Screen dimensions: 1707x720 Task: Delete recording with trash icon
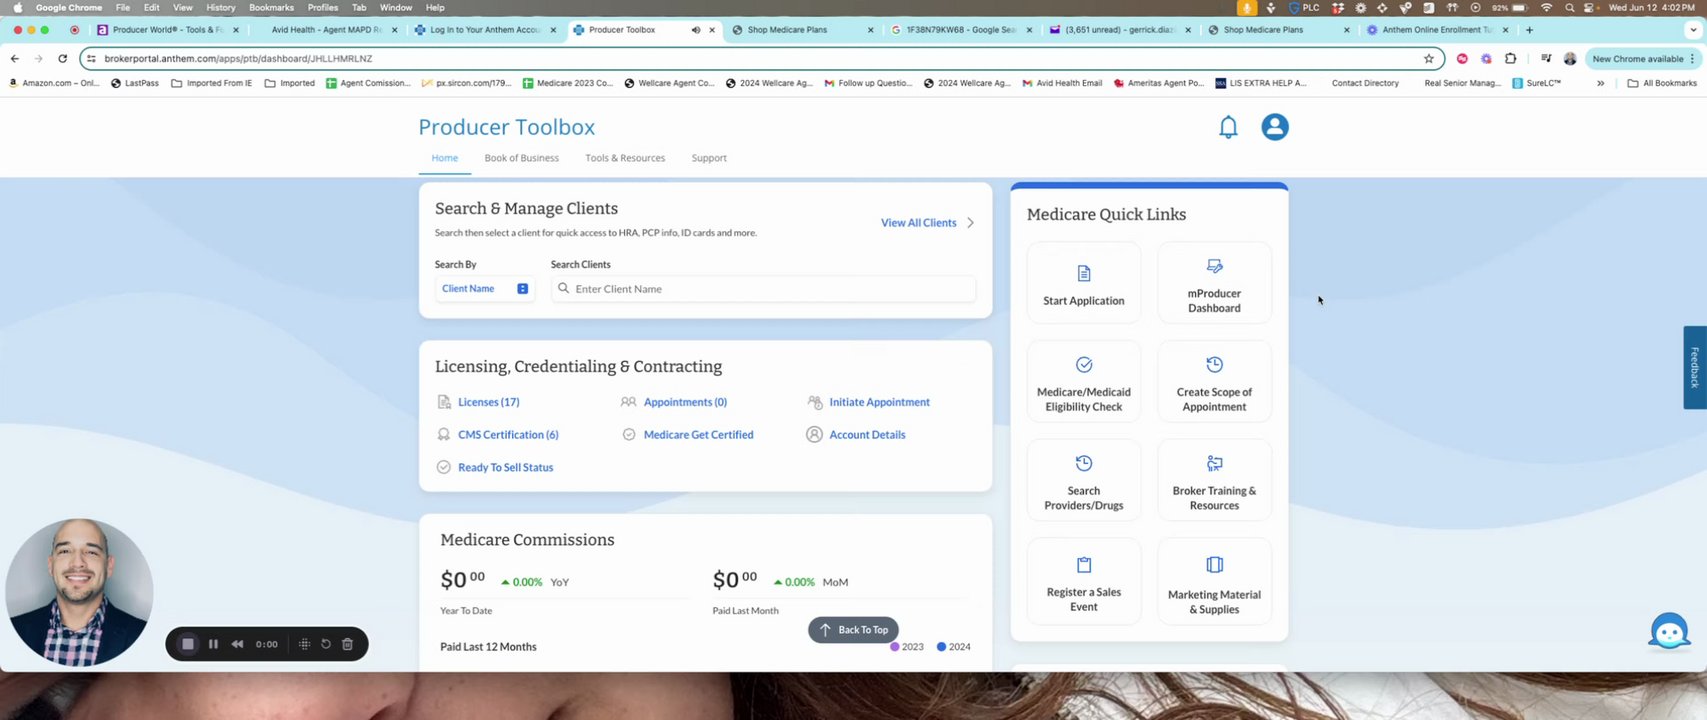pyautogui.click(x=348, y=644)
